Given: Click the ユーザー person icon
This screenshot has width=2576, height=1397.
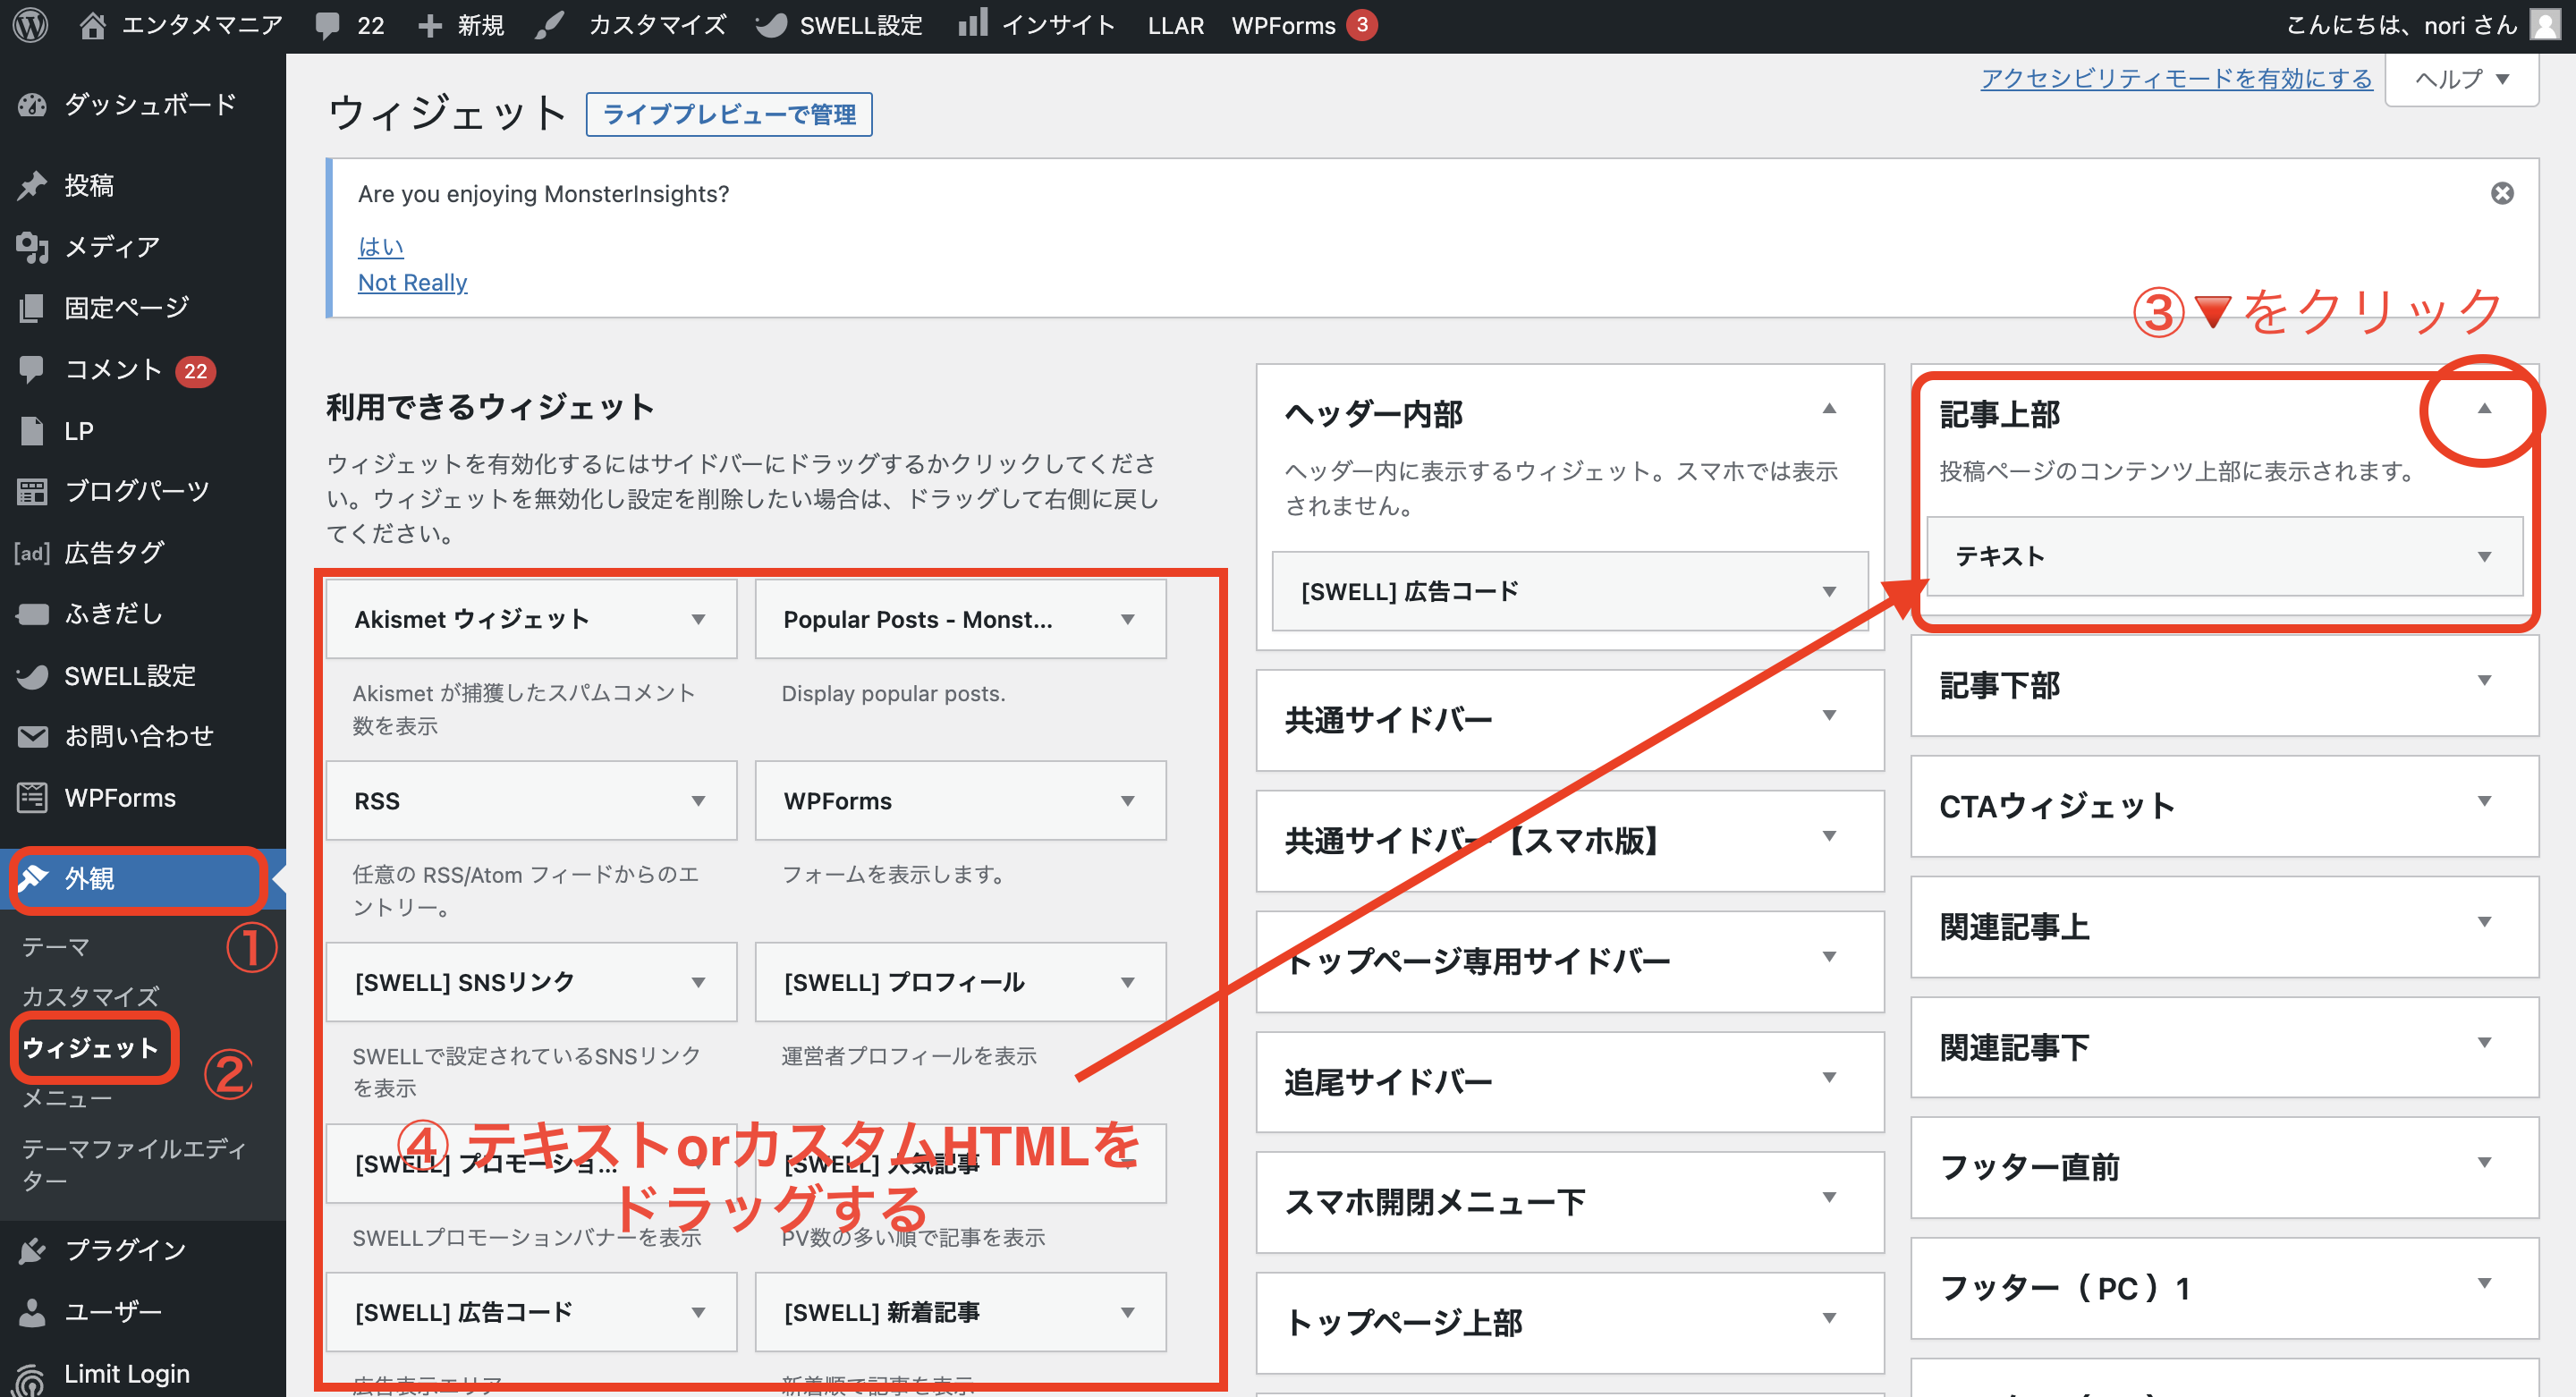Looking at the screenshot, I should 32,1312.
